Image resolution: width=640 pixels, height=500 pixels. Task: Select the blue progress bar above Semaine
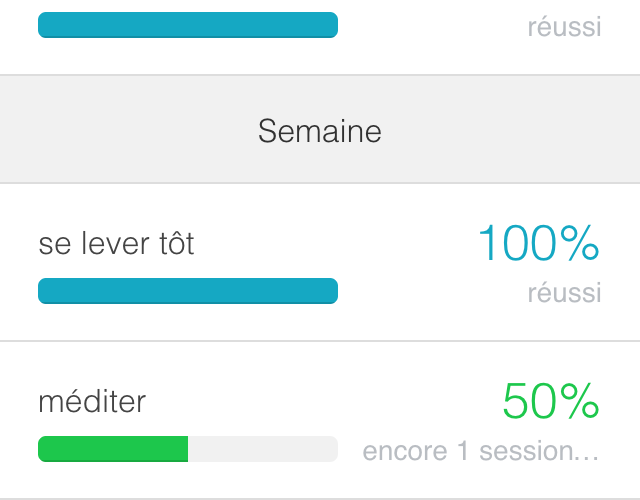point(188,25)
